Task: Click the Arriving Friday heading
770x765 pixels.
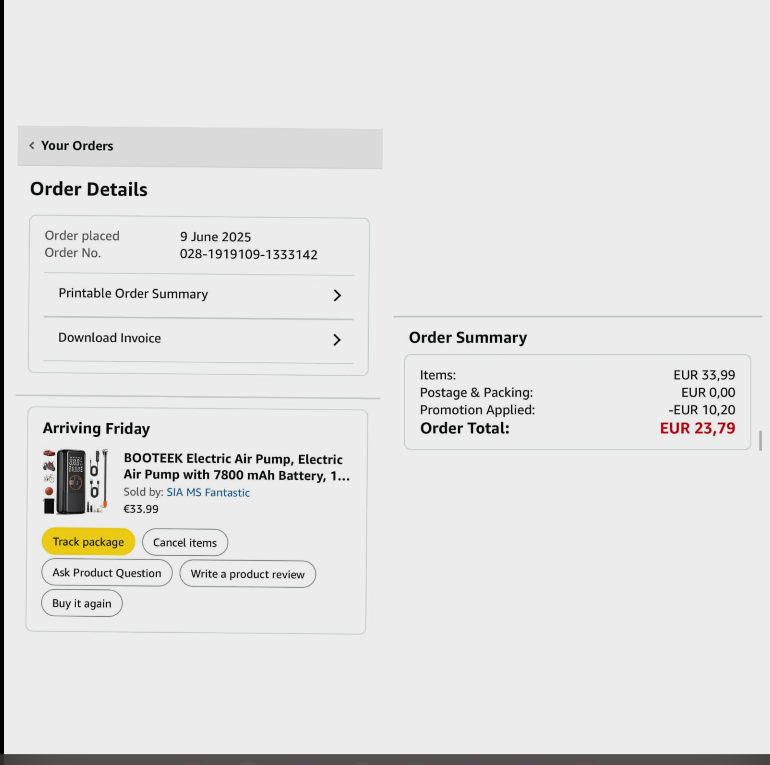Action: coord(96,428)
